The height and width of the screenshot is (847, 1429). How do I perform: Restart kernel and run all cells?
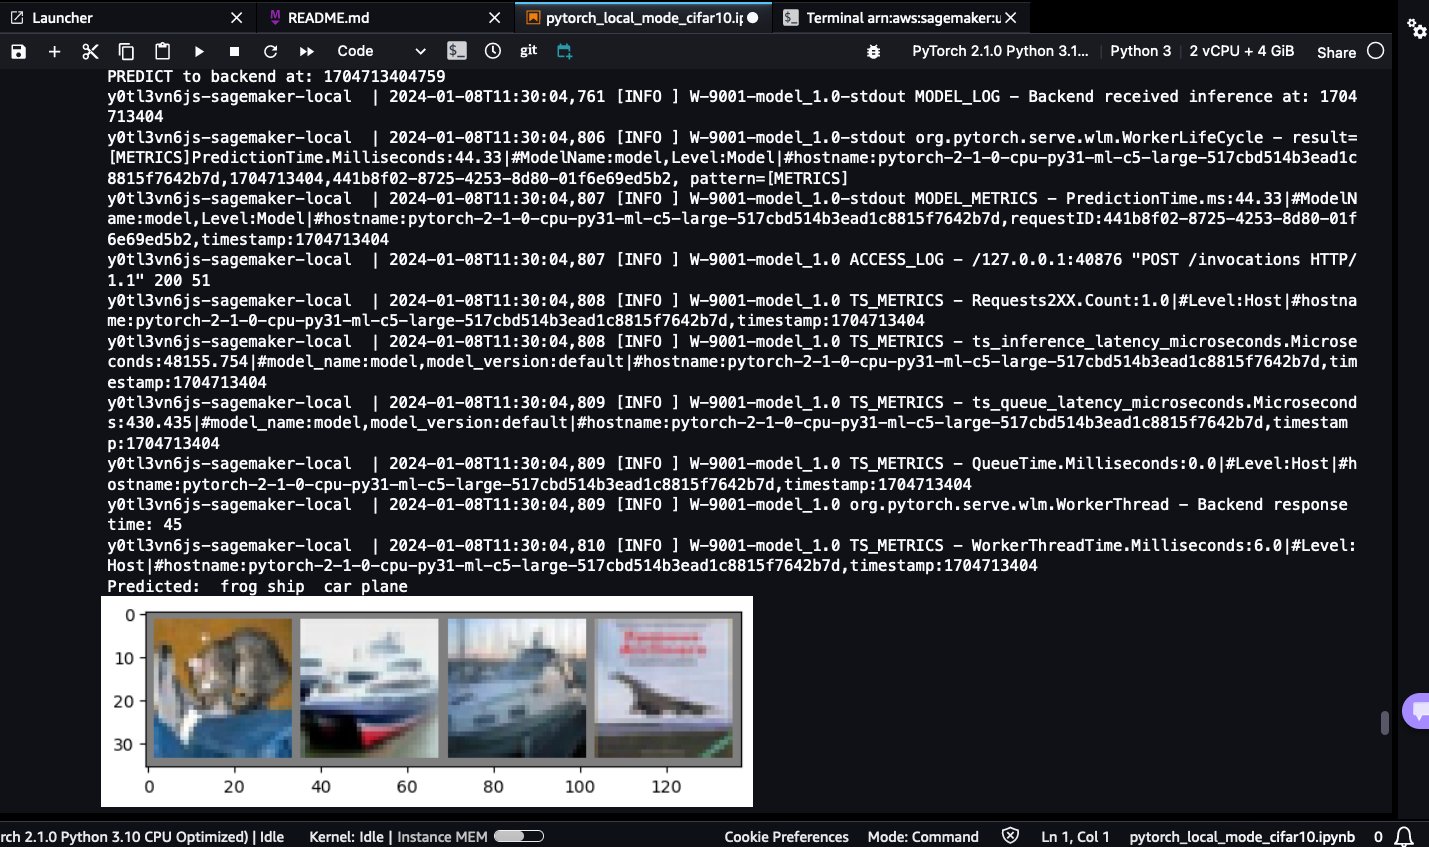point(306,51)
